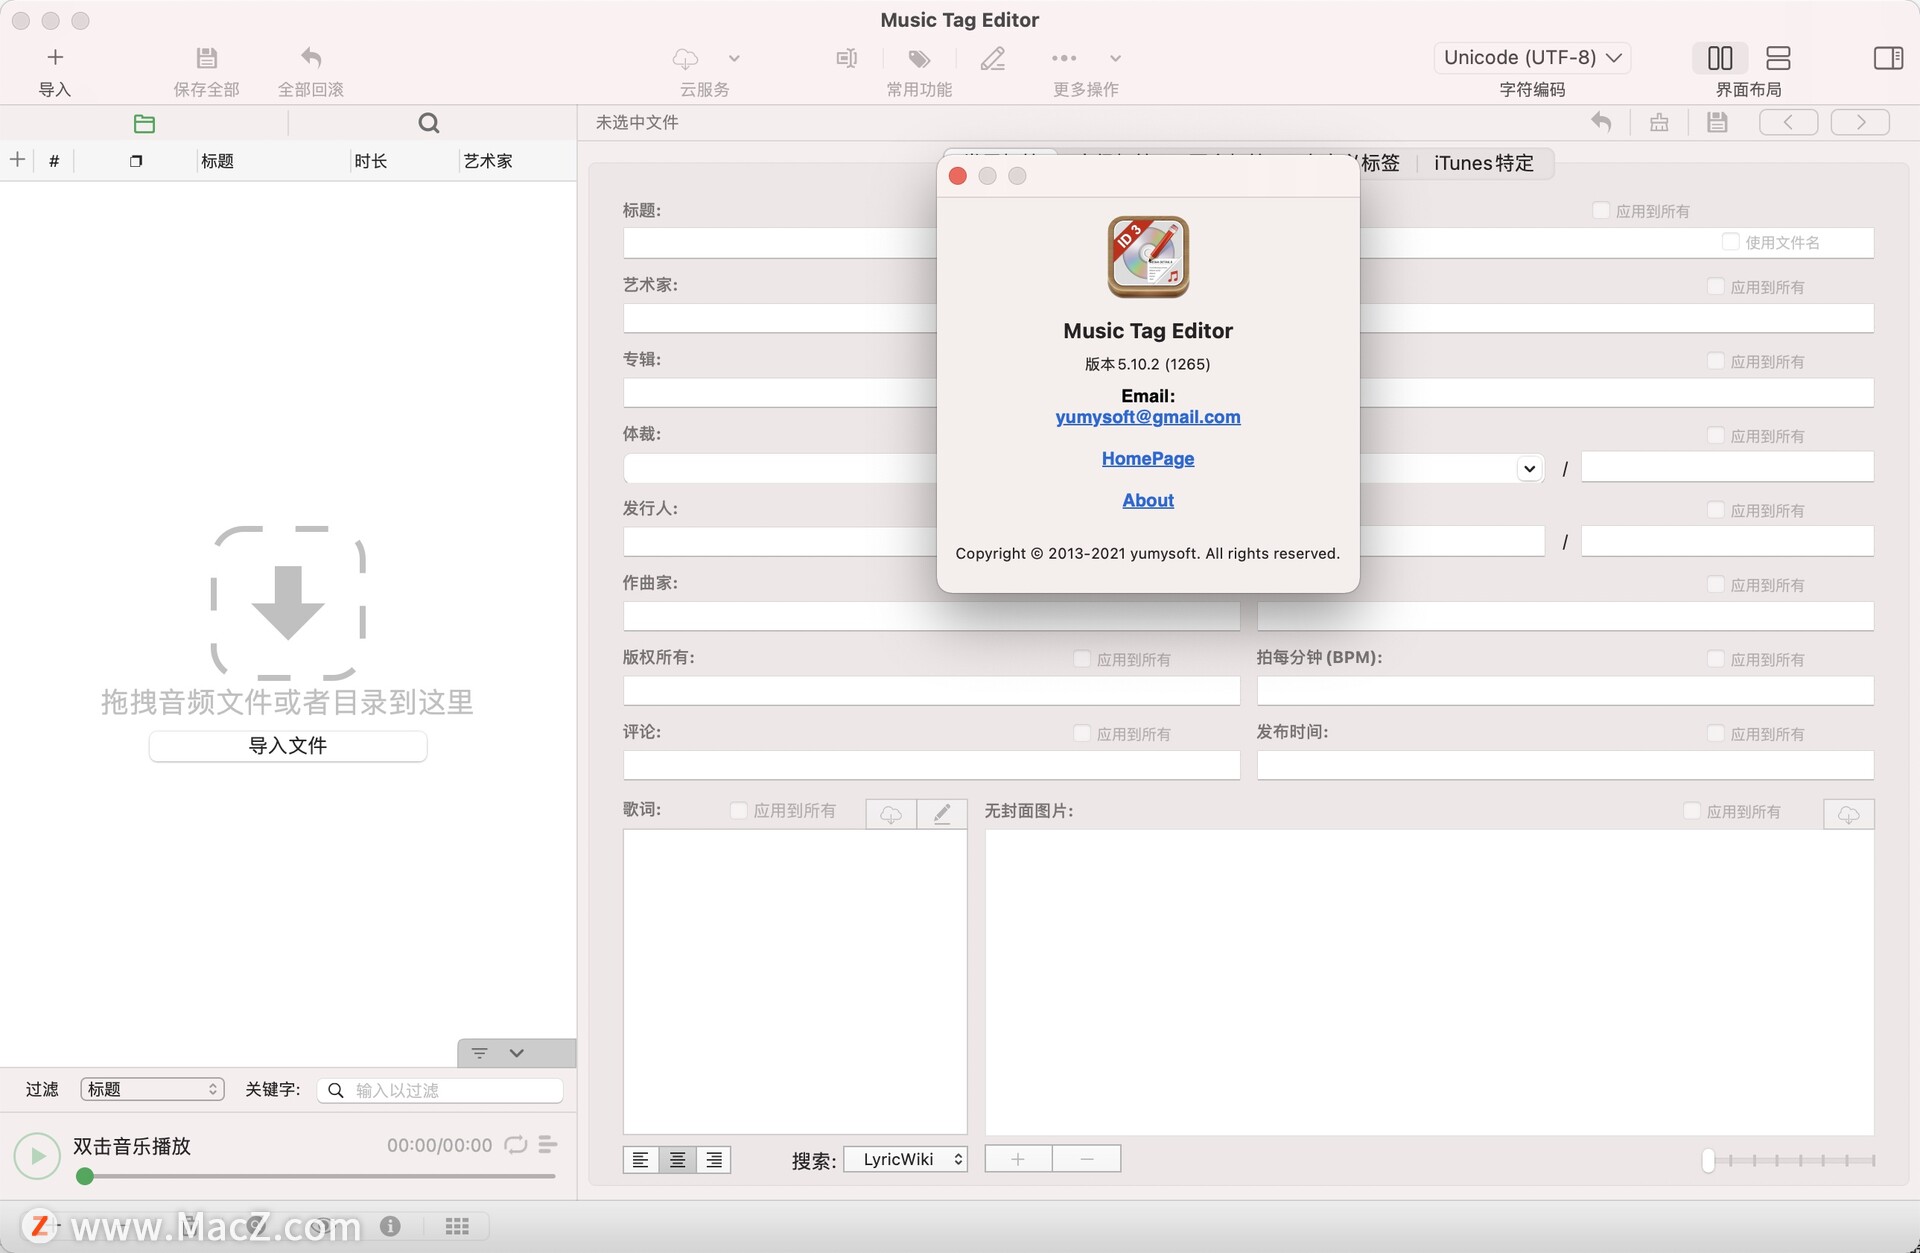
Task: Switch to stacked rows 界面布局 icon
Action: click(x=1778, y=58)
